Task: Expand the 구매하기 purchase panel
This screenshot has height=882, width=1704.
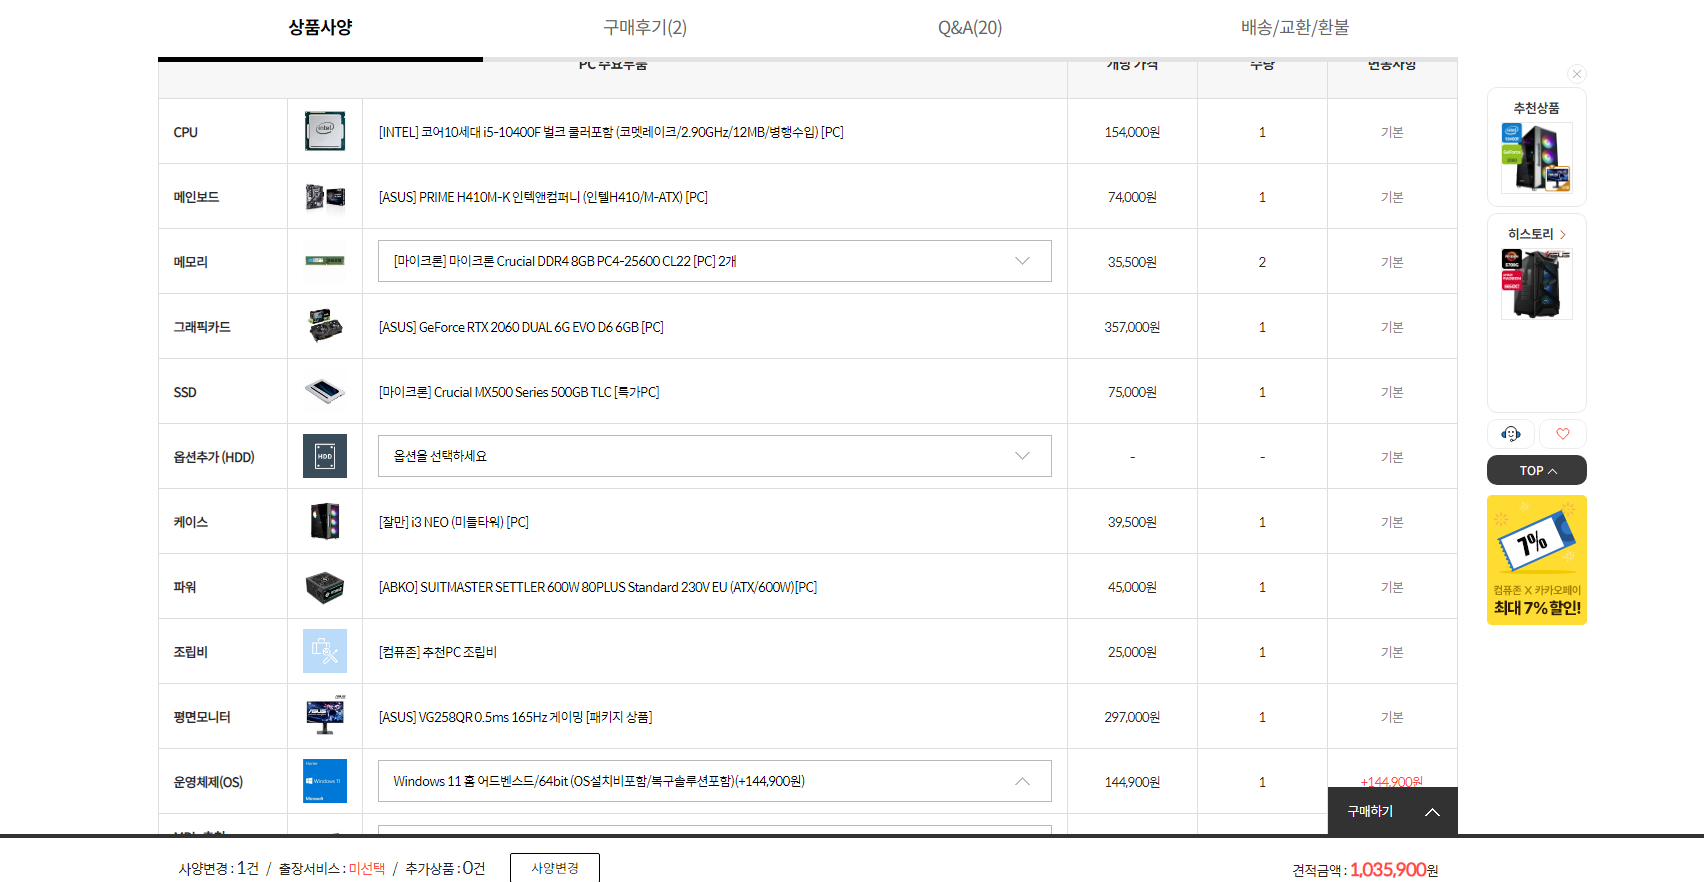Action: point(1393,811)
